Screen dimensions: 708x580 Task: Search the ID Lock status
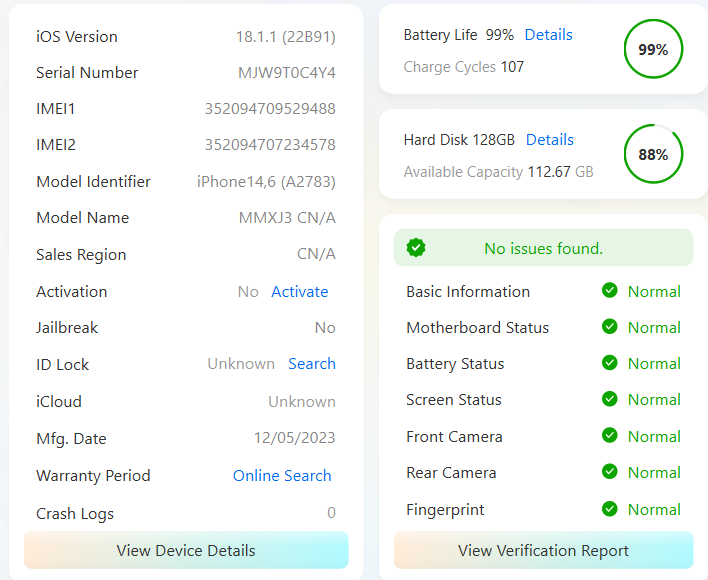pos(311,364)
